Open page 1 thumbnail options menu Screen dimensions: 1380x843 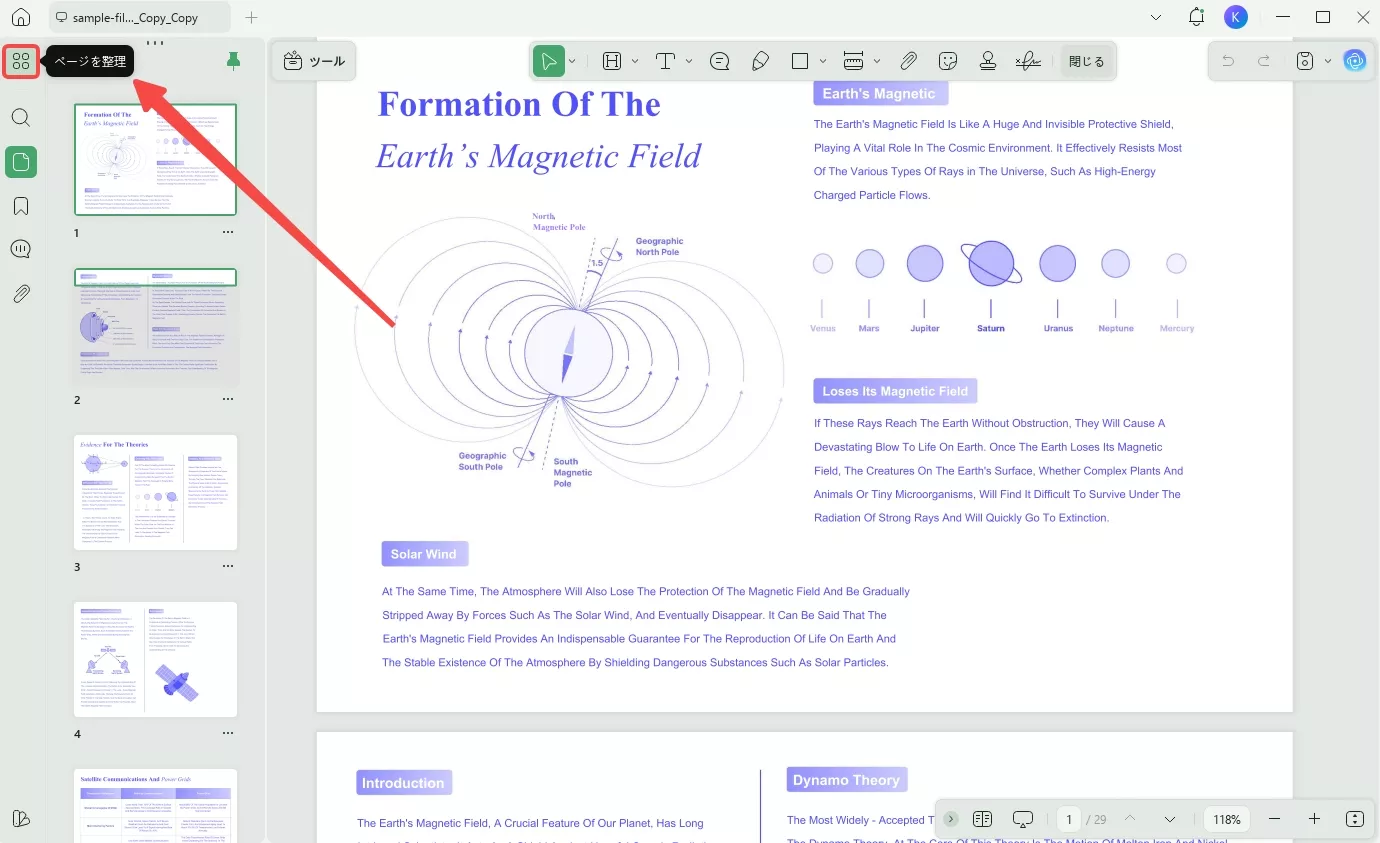tap(228, 232)
